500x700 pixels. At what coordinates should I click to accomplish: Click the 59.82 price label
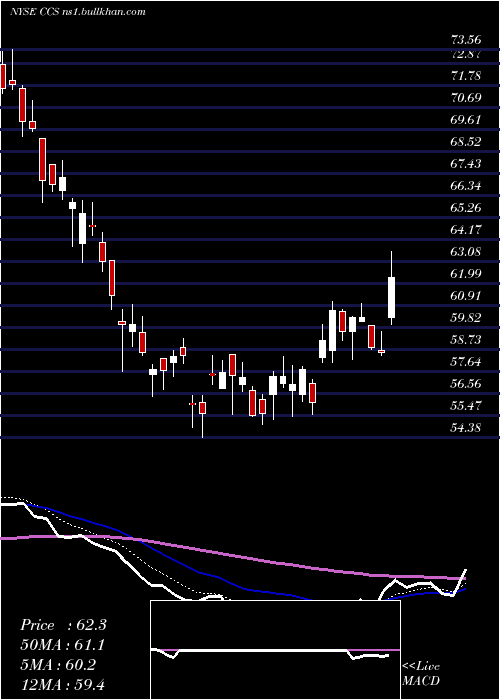click(466, 317)
